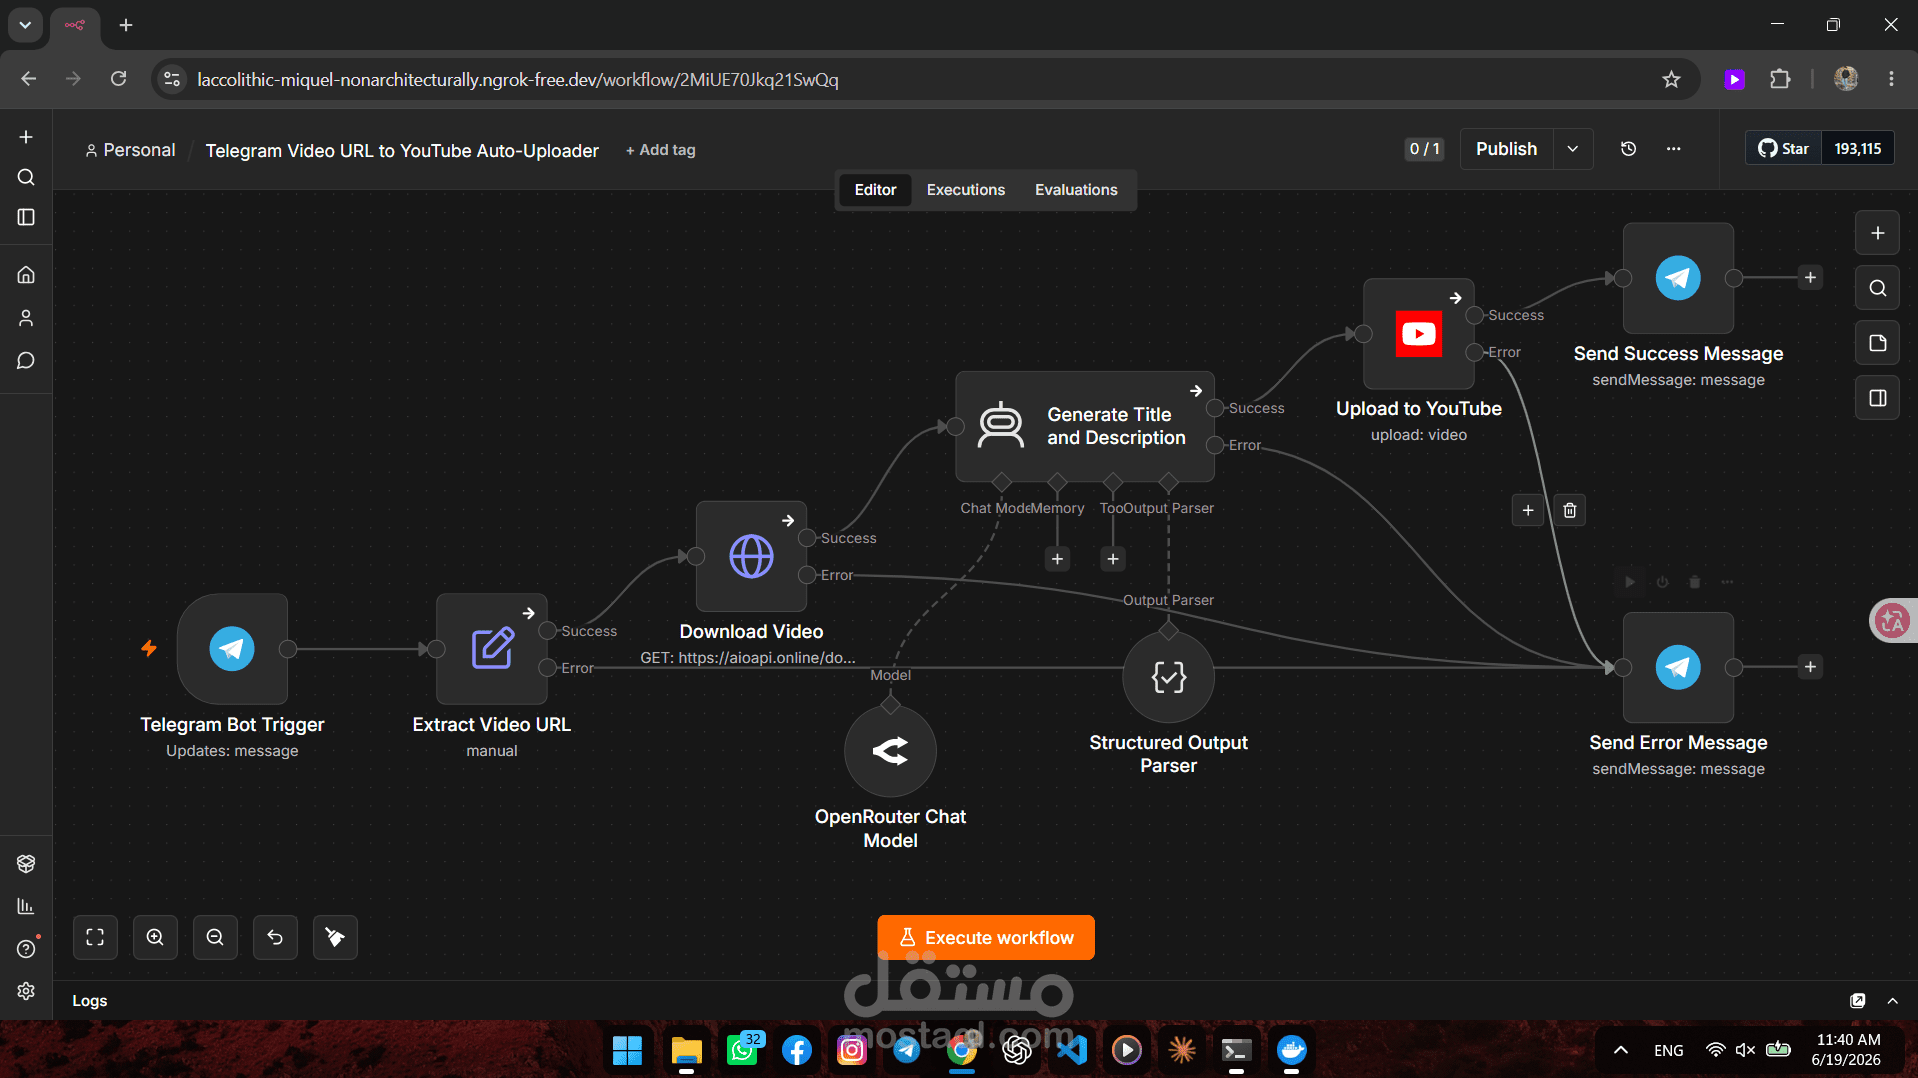Open the Send Success Message Telegram node
Screen dimensions: 1918x1078
[1678, 278]
